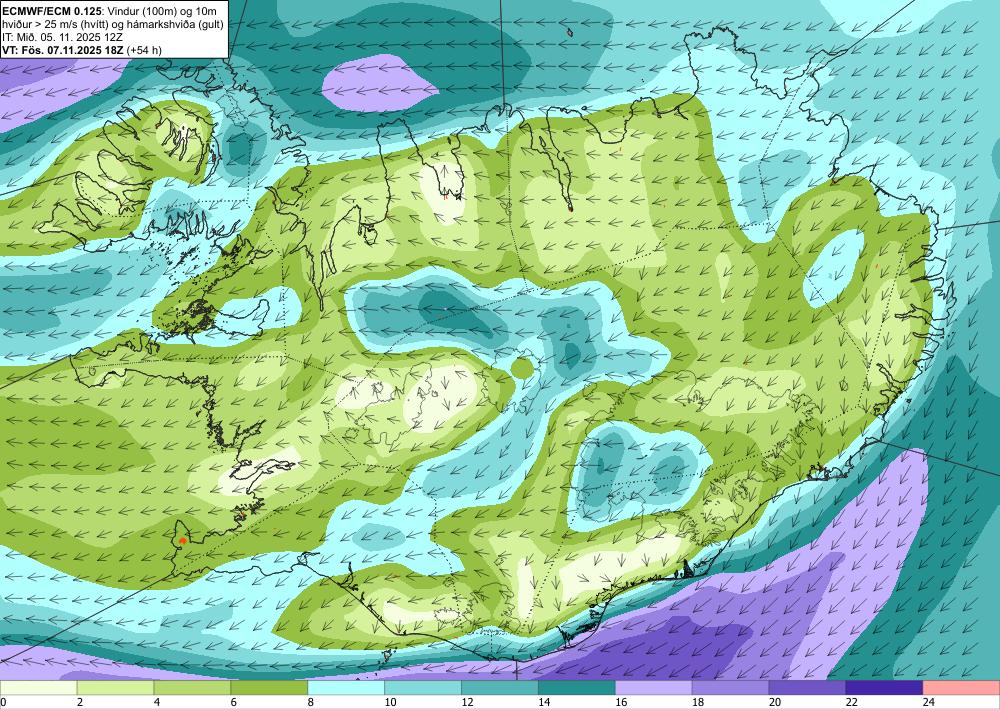Click the legend scale label "6"
Image resolution: width=1000 pixels, height=709 pixels.
(234, 702)
